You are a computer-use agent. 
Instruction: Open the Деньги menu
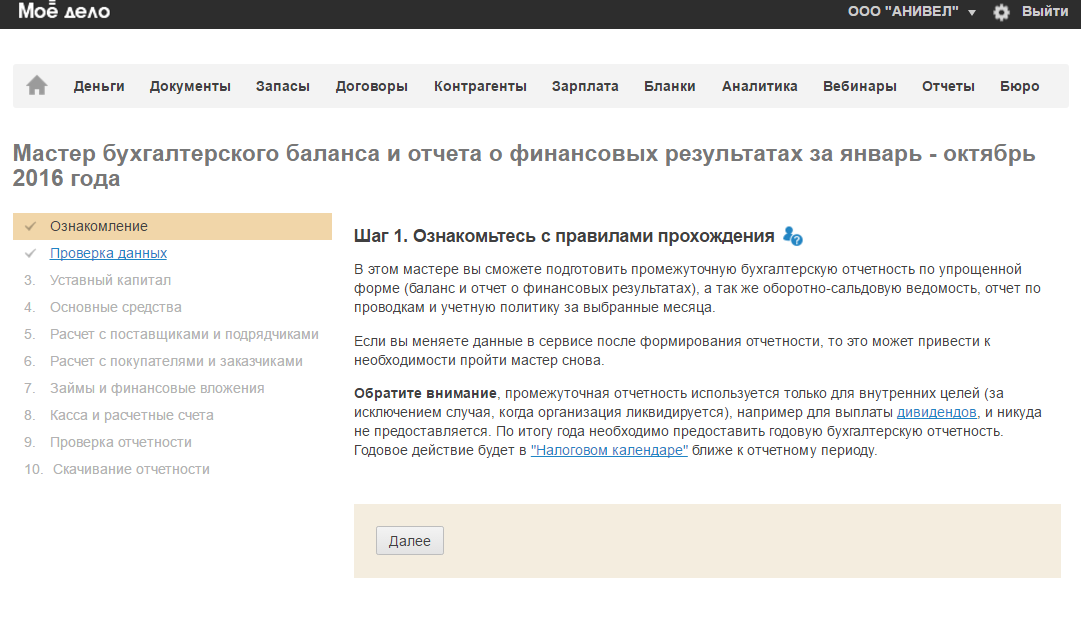99,86
